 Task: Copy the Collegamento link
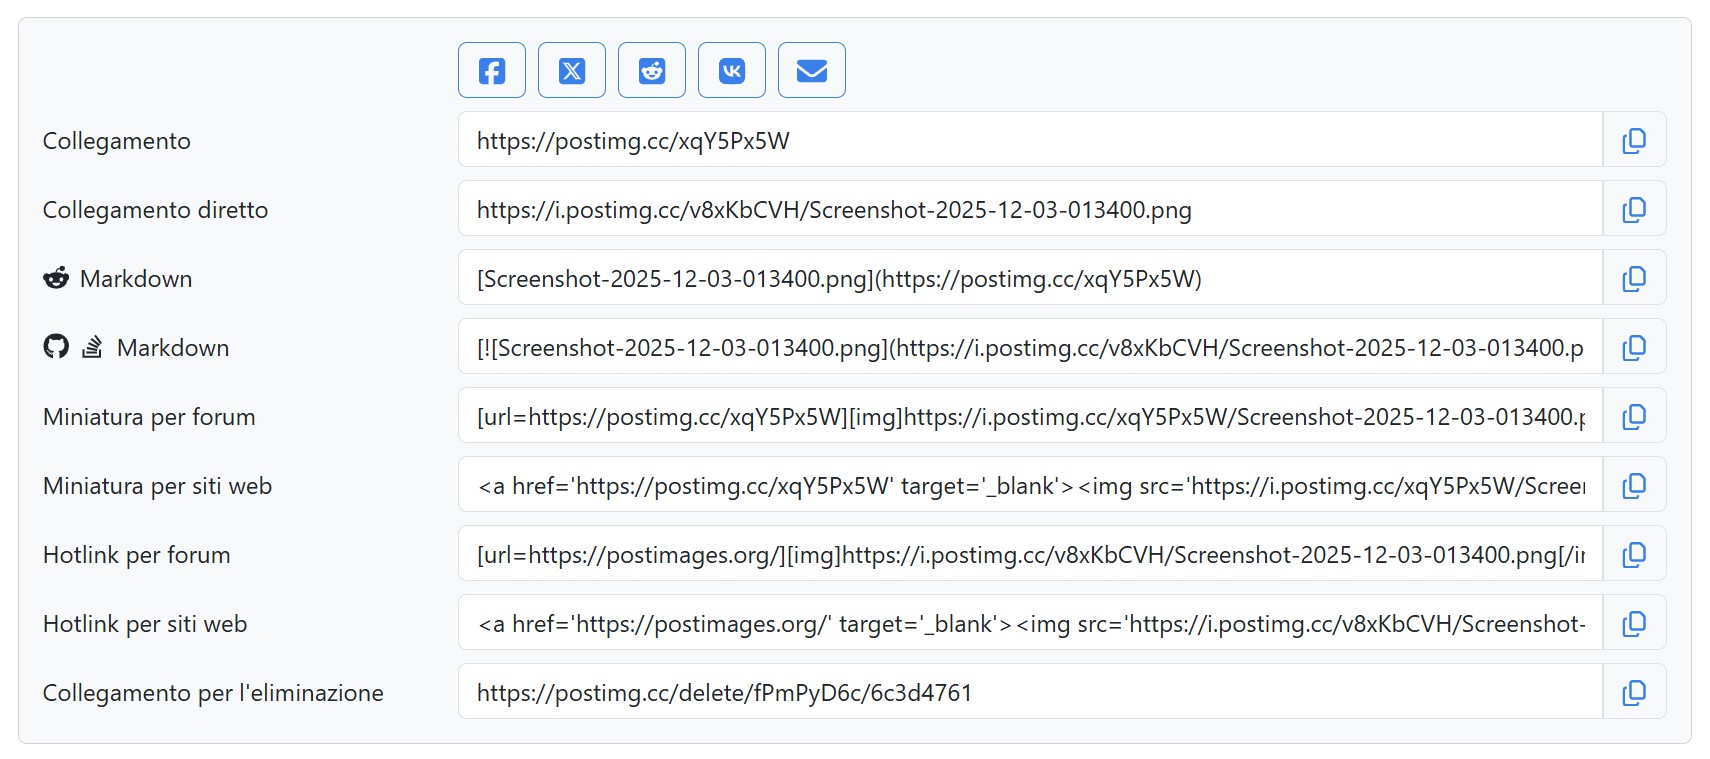1634,140
